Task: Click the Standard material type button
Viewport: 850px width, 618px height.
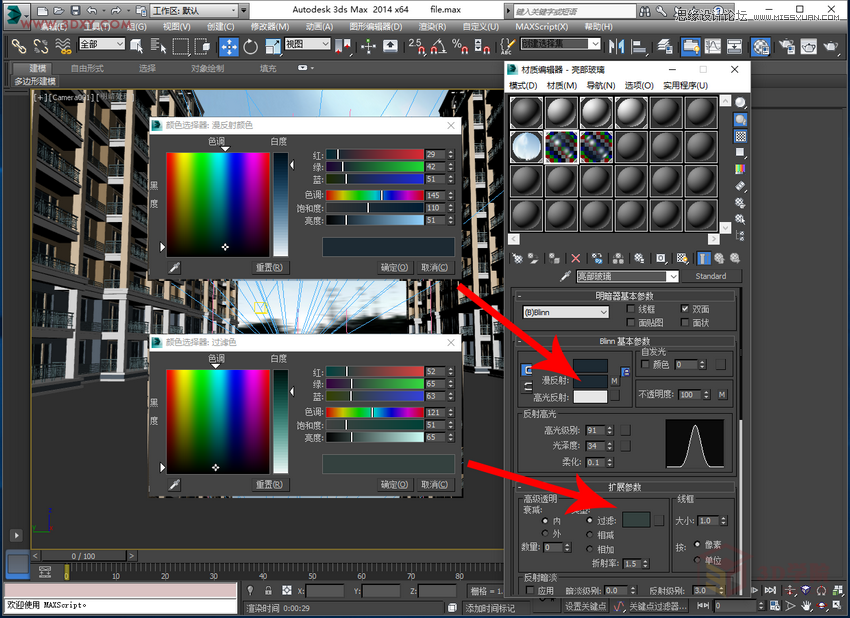Action: 711,276
